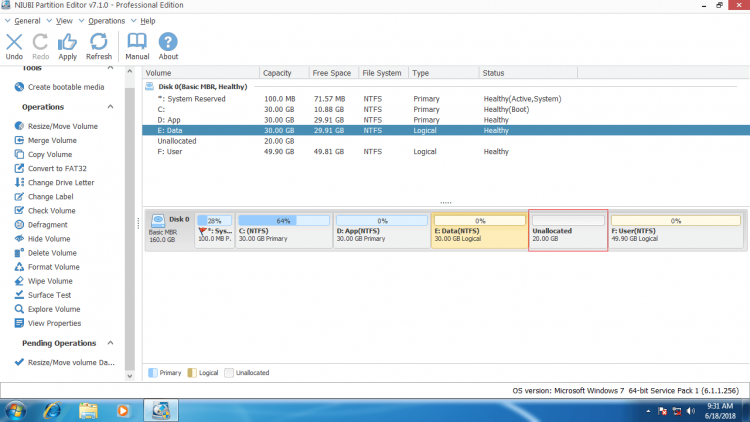Click the Primary legend color swatch
This screenshot has height=422, width=750.
(153, 373)
